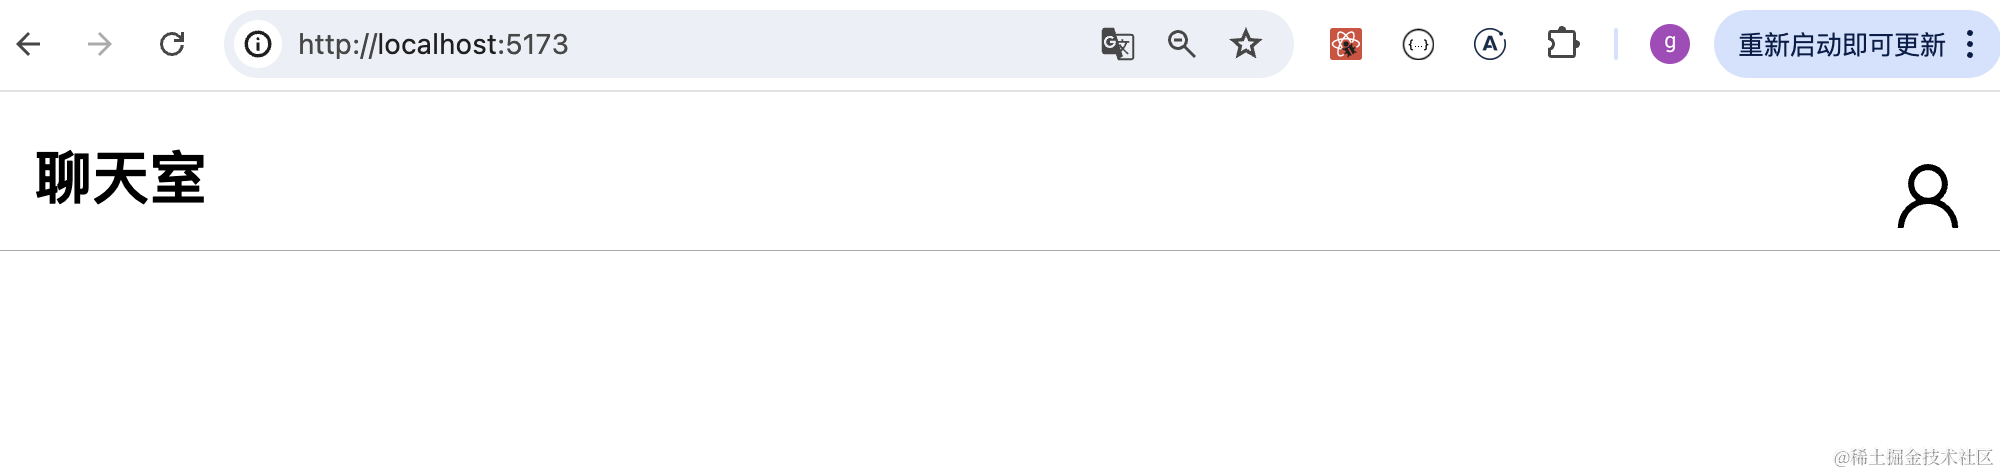Screen dimensions: 2000x474
Task: Click the 重新启动即可更新 button
Action: pyautogui.click(x=1841, y=44)
